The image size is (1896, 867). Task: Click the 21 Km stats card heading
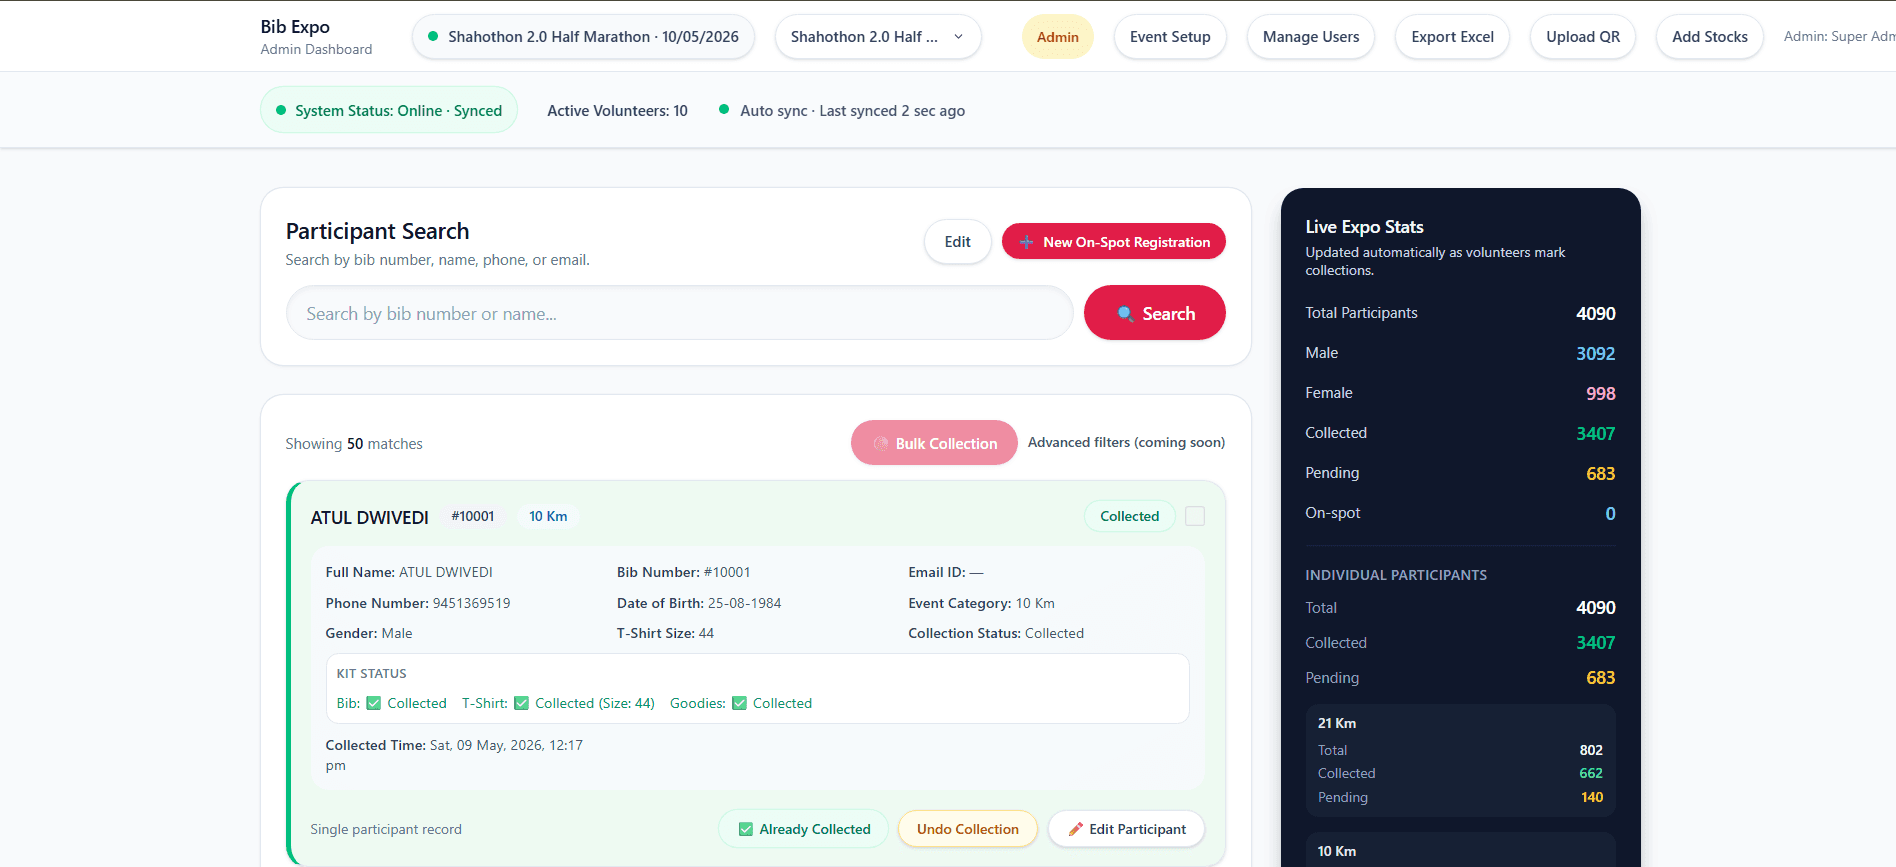tap(1337, 723)
